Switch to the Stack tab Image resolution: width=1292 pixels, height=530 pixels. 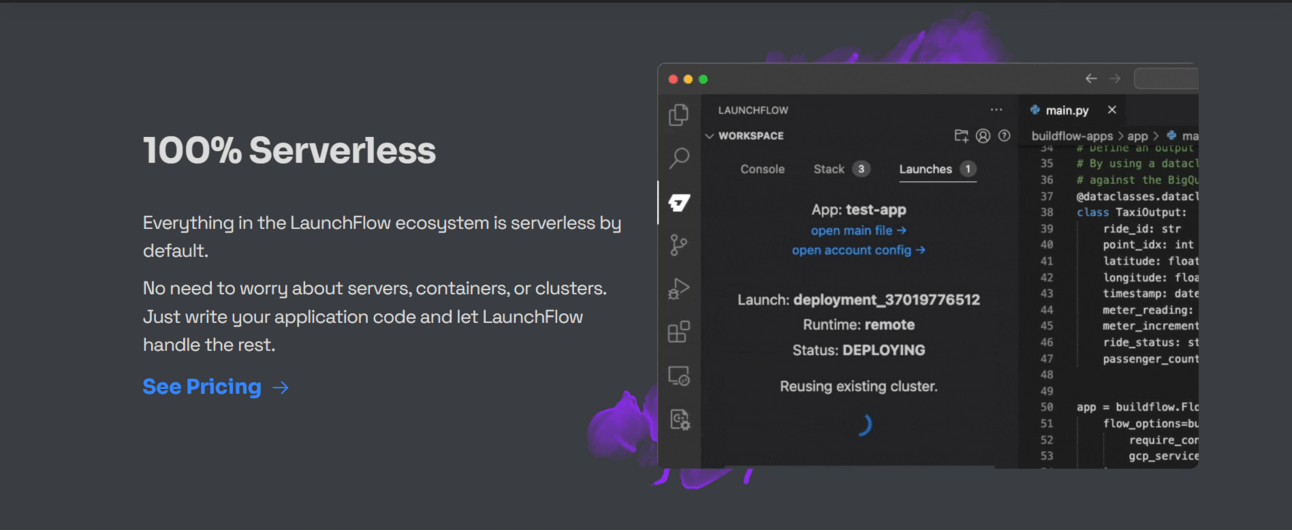(841, 169)
